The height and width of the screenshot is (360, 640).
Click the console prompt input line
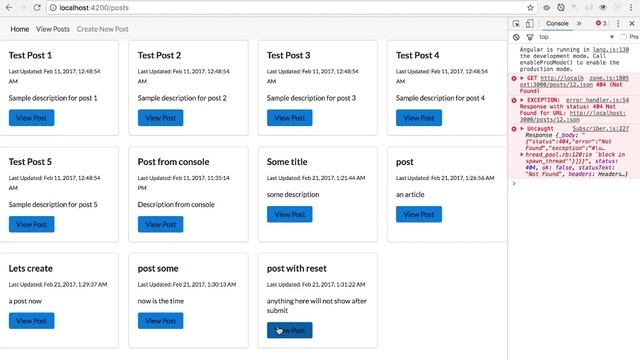[576, 184]
